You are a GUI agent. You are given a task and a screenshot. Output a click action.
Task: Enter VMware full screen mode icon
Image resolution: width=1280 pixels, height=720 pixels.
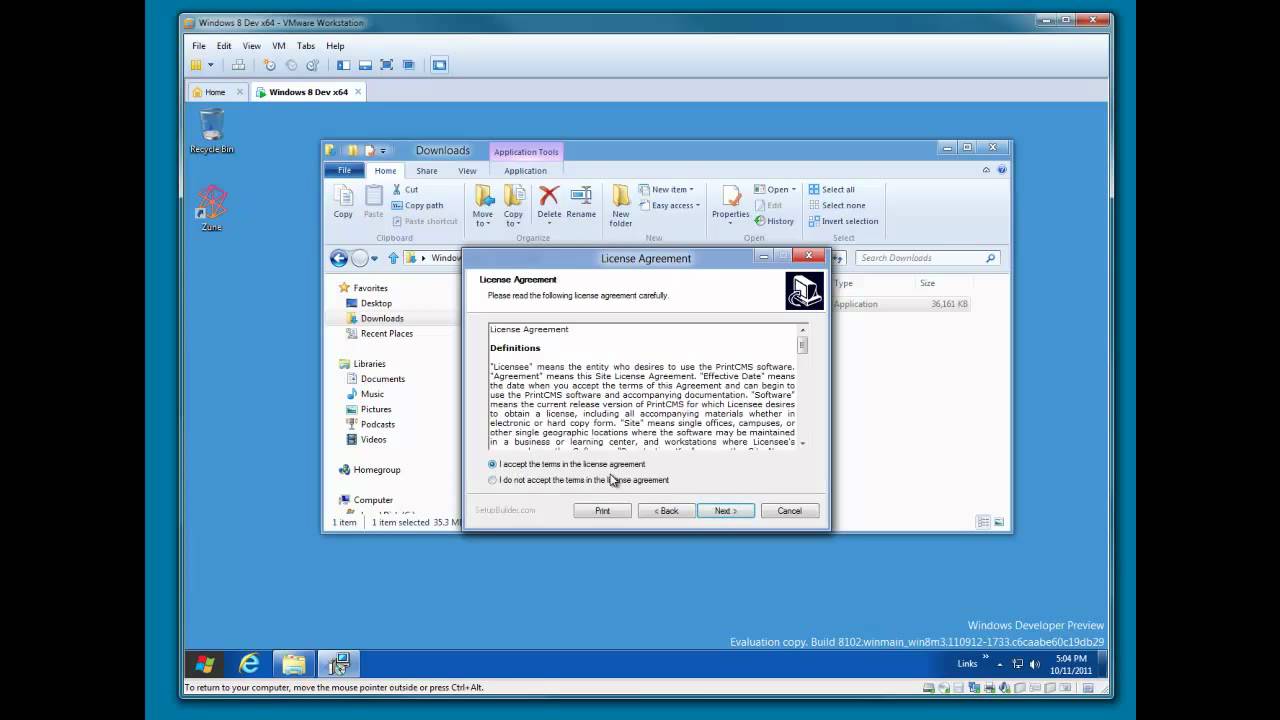[387, 65]
